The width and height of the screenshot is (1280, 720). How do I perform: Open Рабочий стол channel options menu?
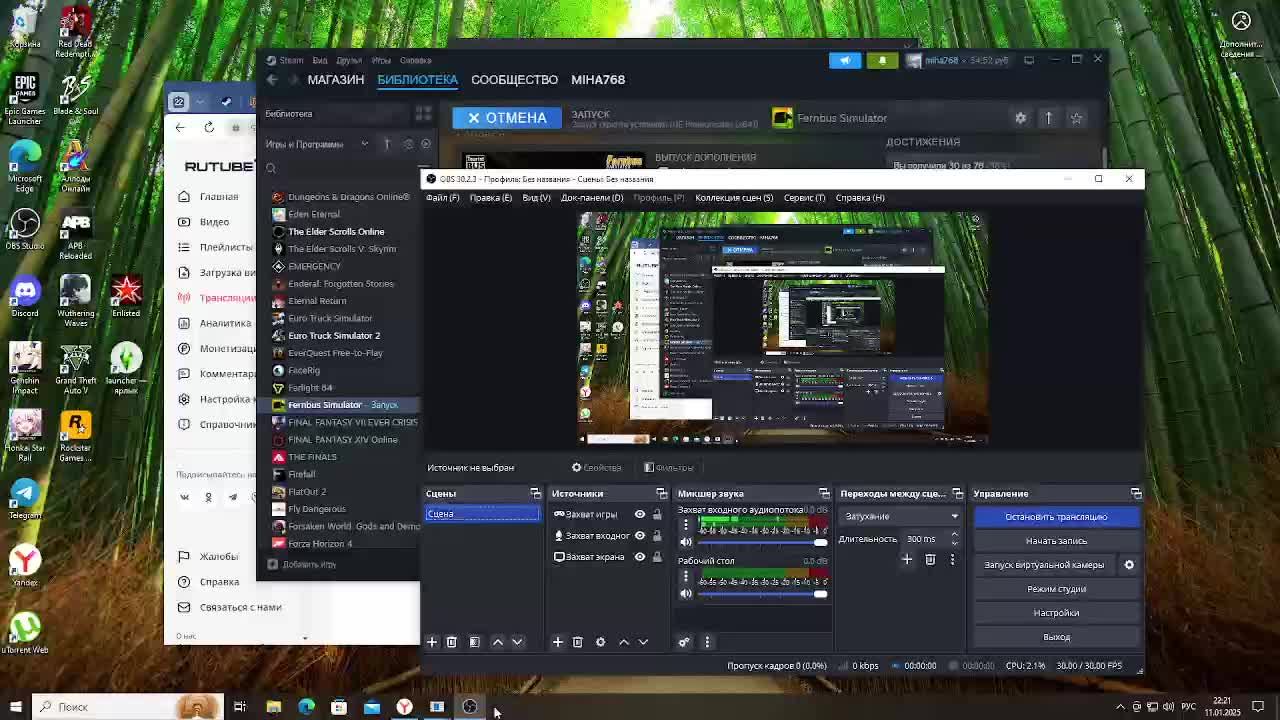pos(685,576)
